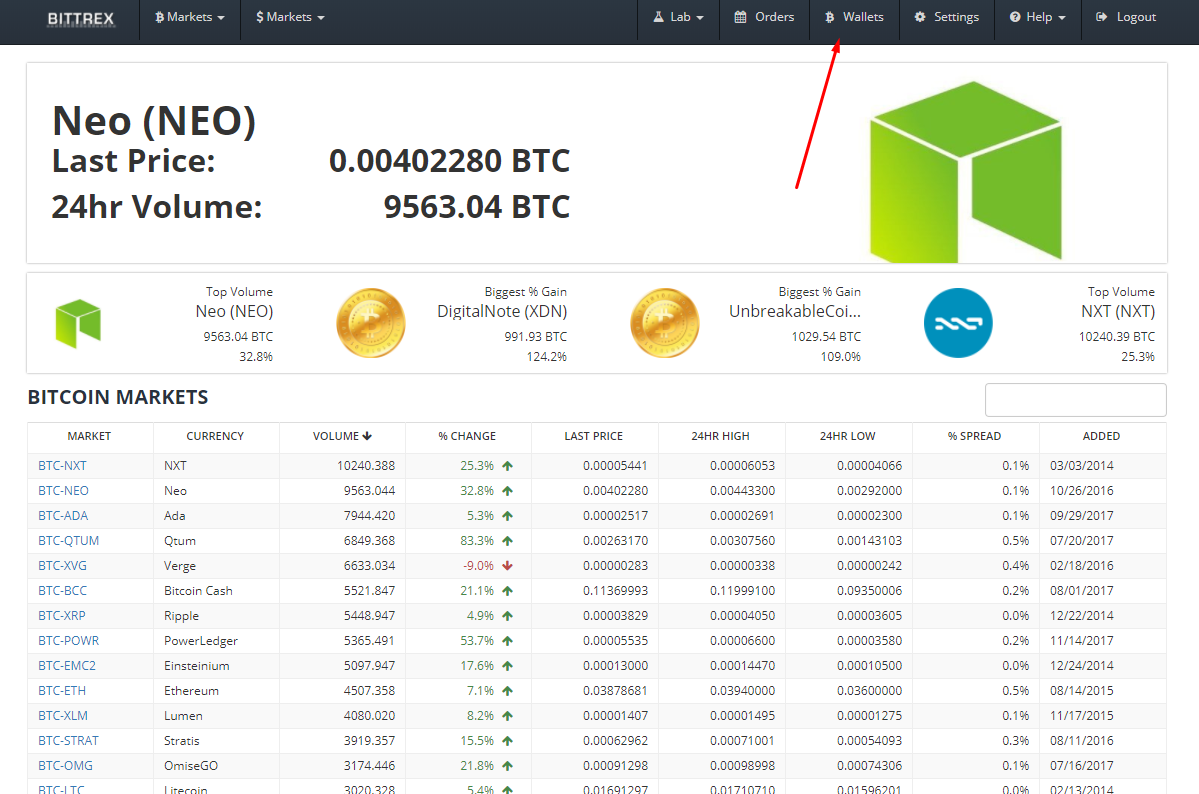Viewport: 1199px width, 794px height.
Task: Click the up arrow in Stratis row
Action: click(x=507, y=740)
